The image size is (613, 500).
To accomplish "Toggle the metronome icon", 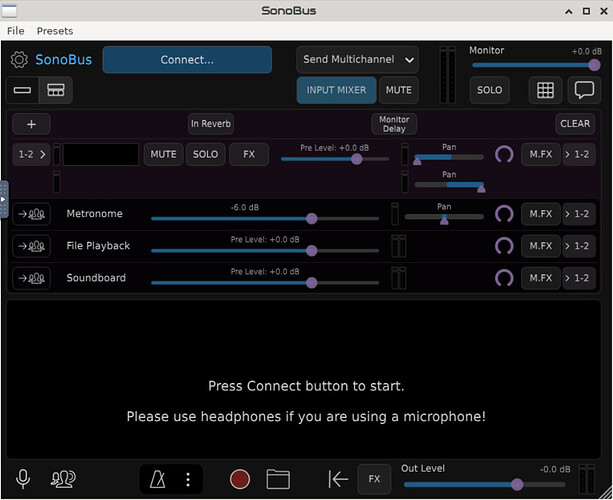I will click(x=158, y=479).
